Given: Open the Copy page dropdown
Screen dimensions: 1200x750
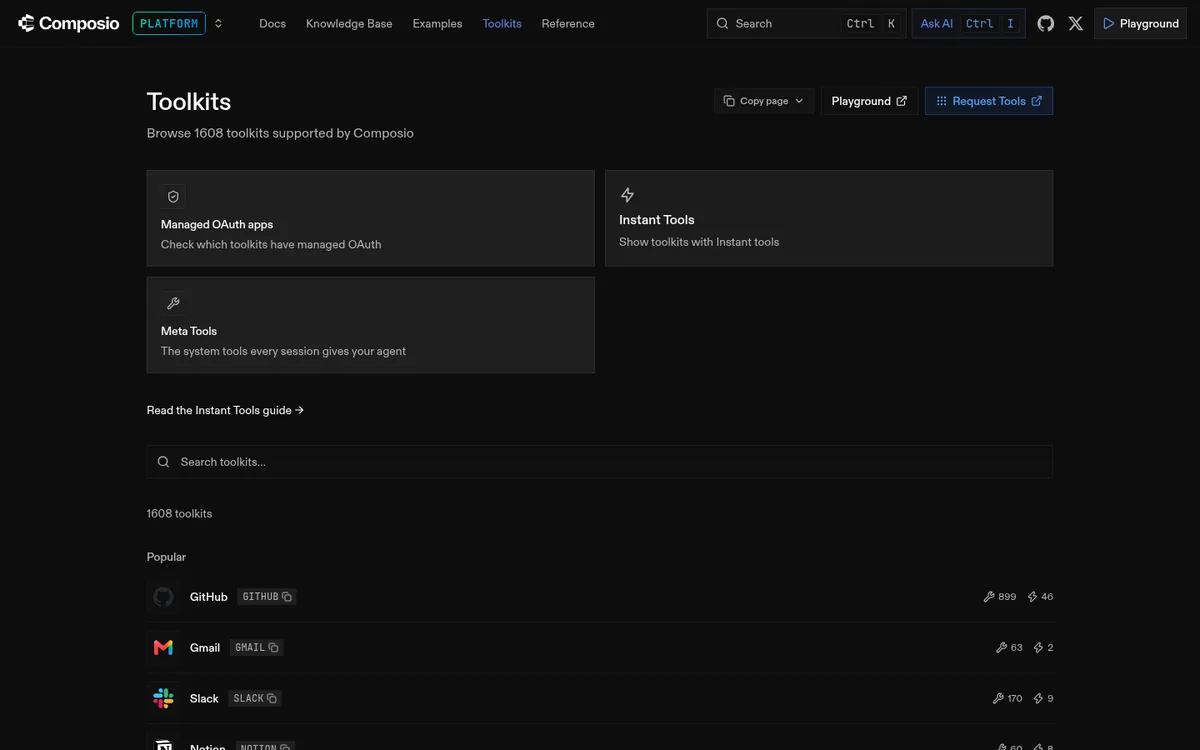Looking at the screenshot, I should (764, 101).
